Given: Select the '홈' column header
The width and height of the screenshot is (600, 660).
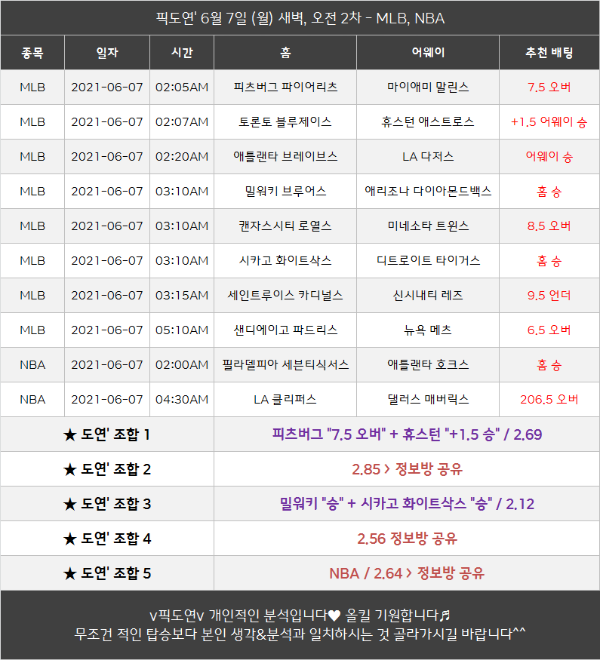Looking at the screenshot, I should pos(285,53).
